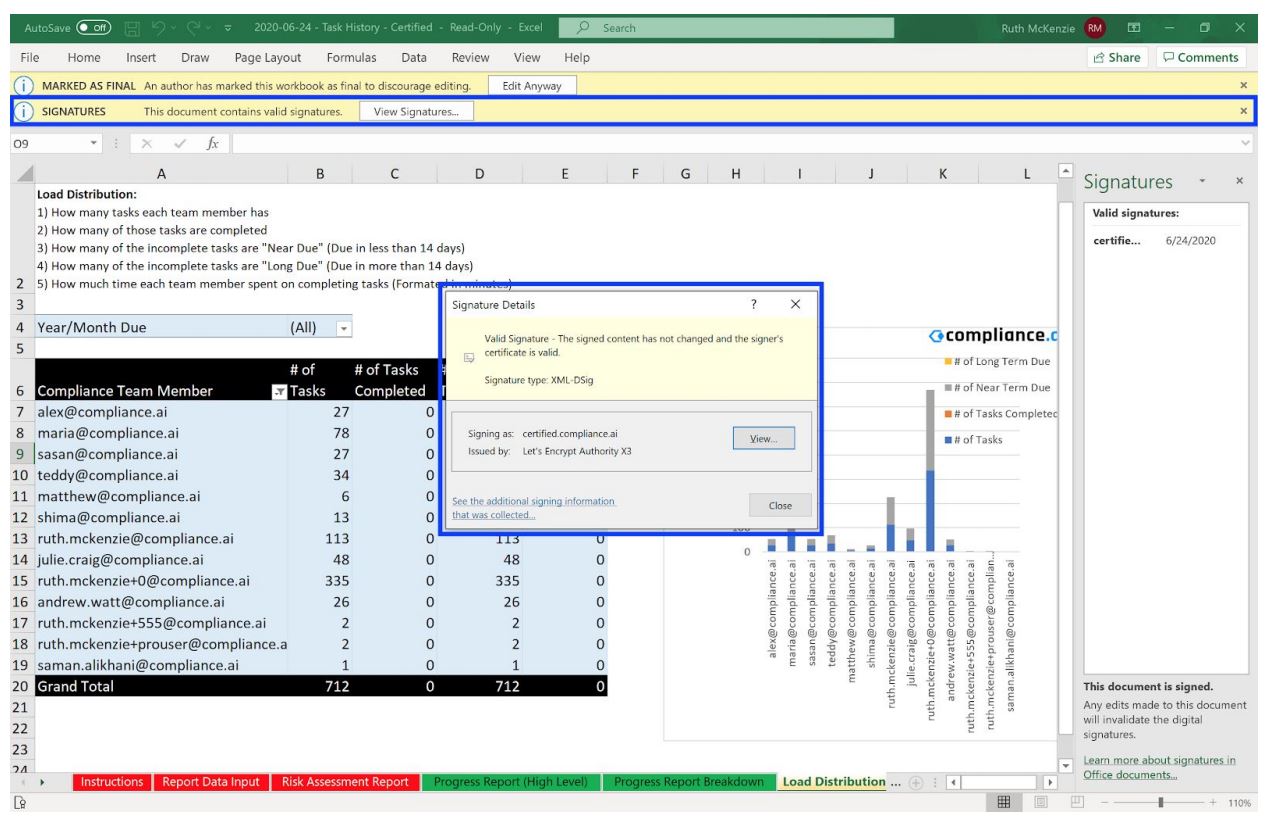This screenshot has height=829, width=1273.
Task: Click the zoom in plus button
Action: [x=1213, y=803]
